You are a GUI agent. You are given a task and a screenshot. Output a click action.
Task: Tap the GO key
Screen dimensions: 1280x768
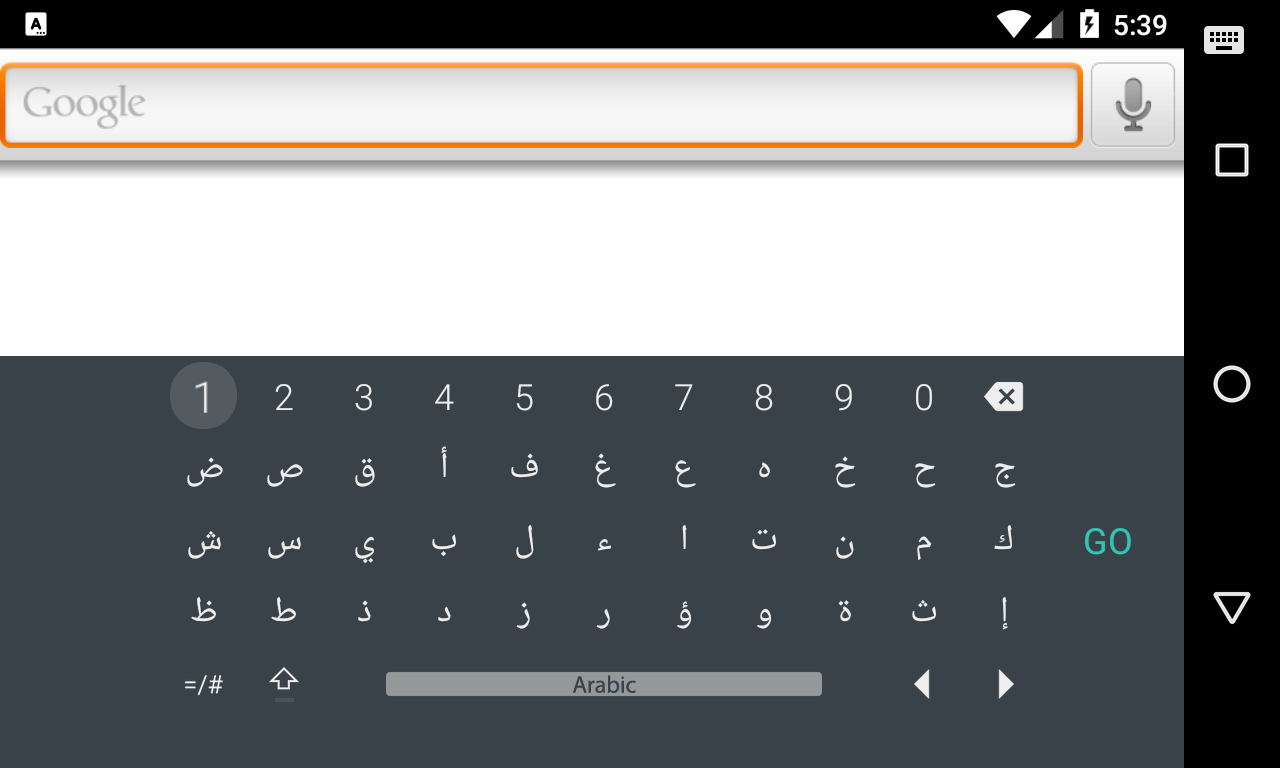click(x=1108, y=542)
